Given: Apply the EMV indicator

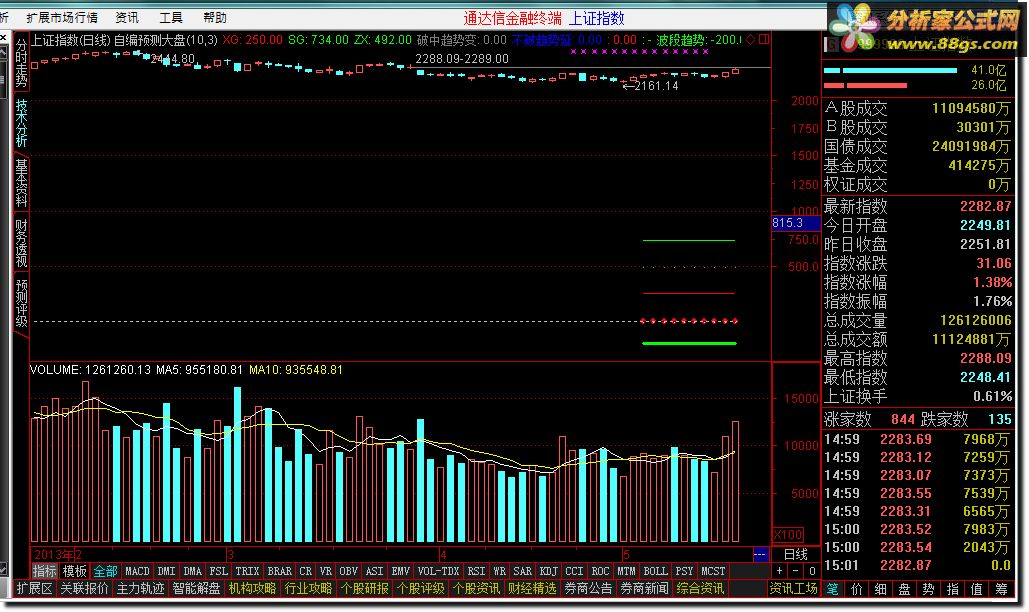Looking at the screenshot, I should (400, 571).
